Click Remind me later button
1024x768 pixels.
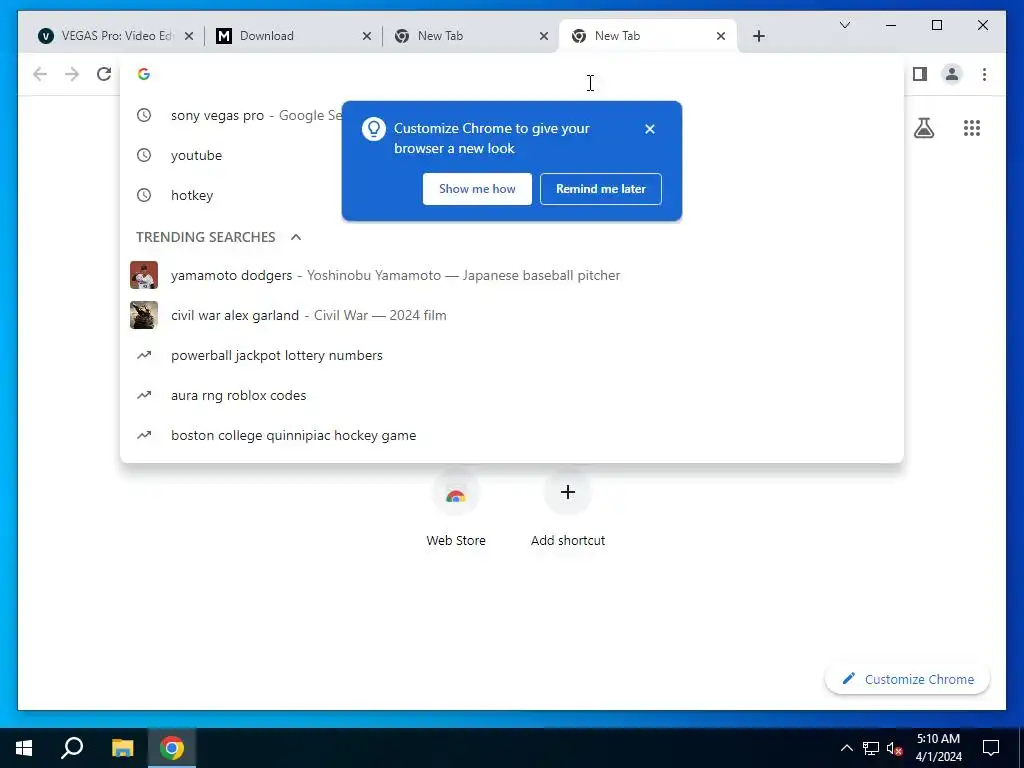click(601, 189)
